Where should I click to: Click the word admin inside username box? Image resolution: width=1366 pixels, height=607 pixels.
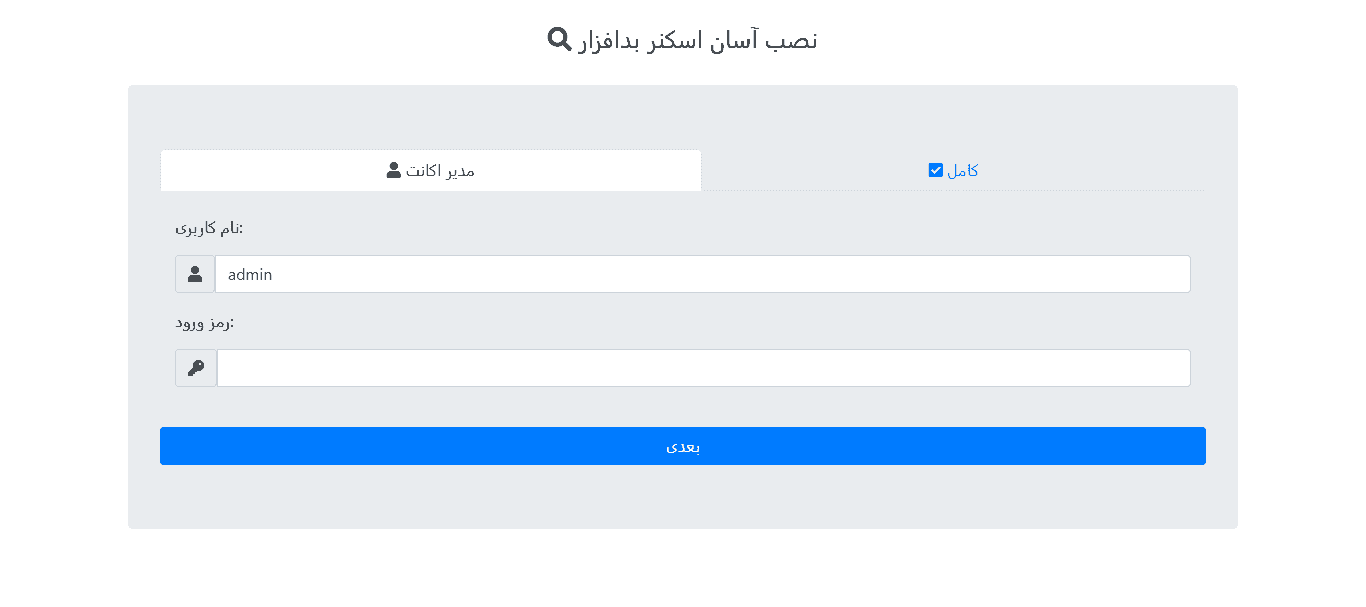[250, 274]
